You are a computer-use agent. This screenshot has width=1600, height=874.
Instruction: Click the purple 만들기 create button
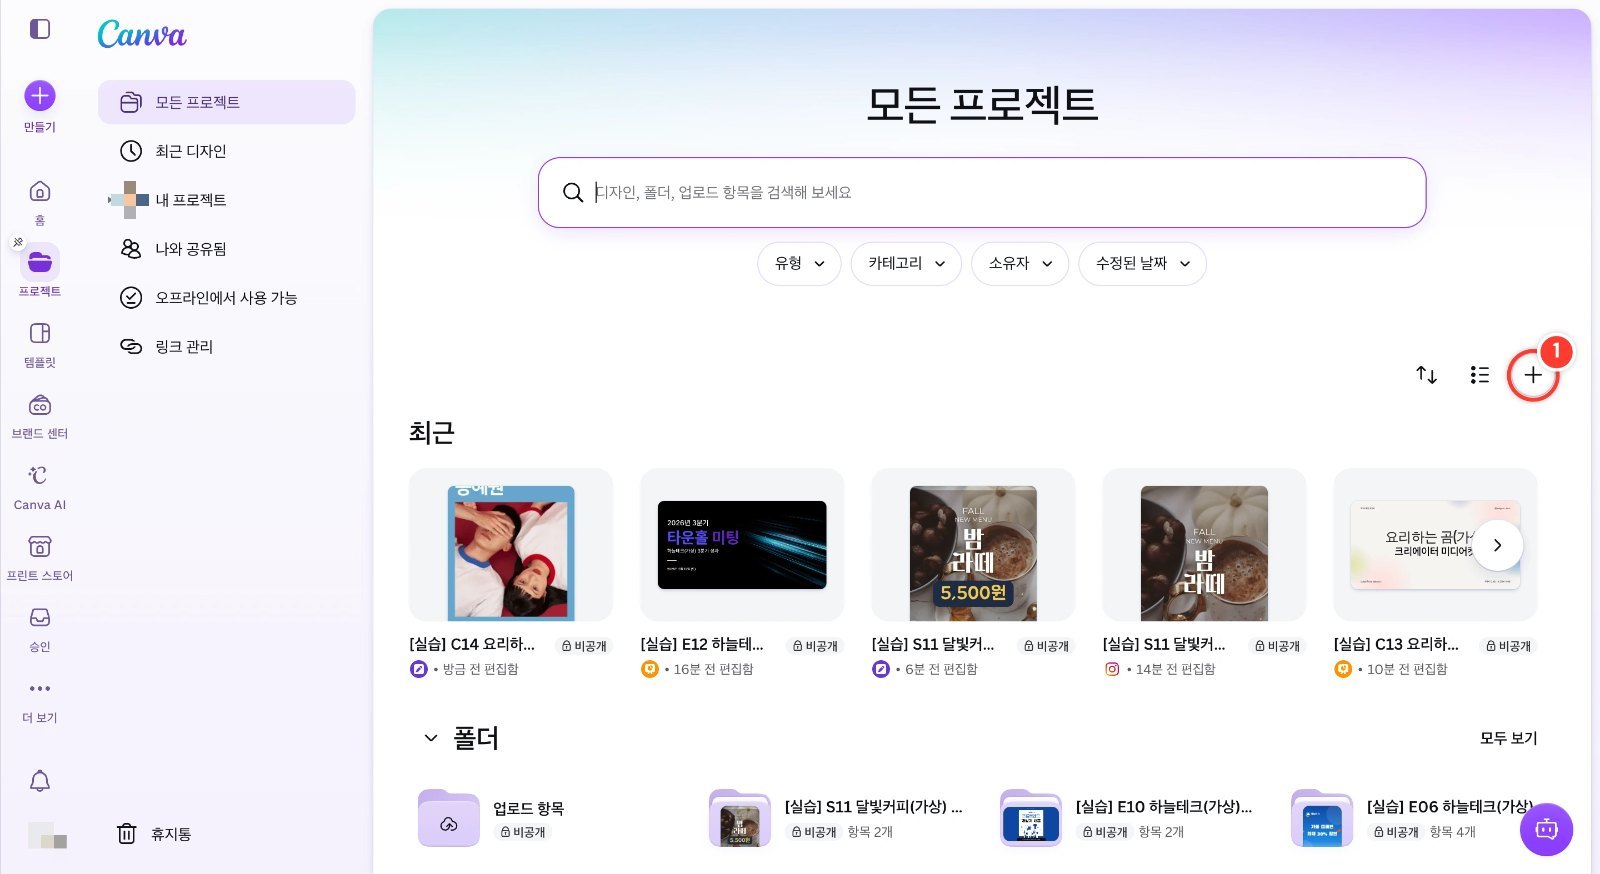[40, 96]
